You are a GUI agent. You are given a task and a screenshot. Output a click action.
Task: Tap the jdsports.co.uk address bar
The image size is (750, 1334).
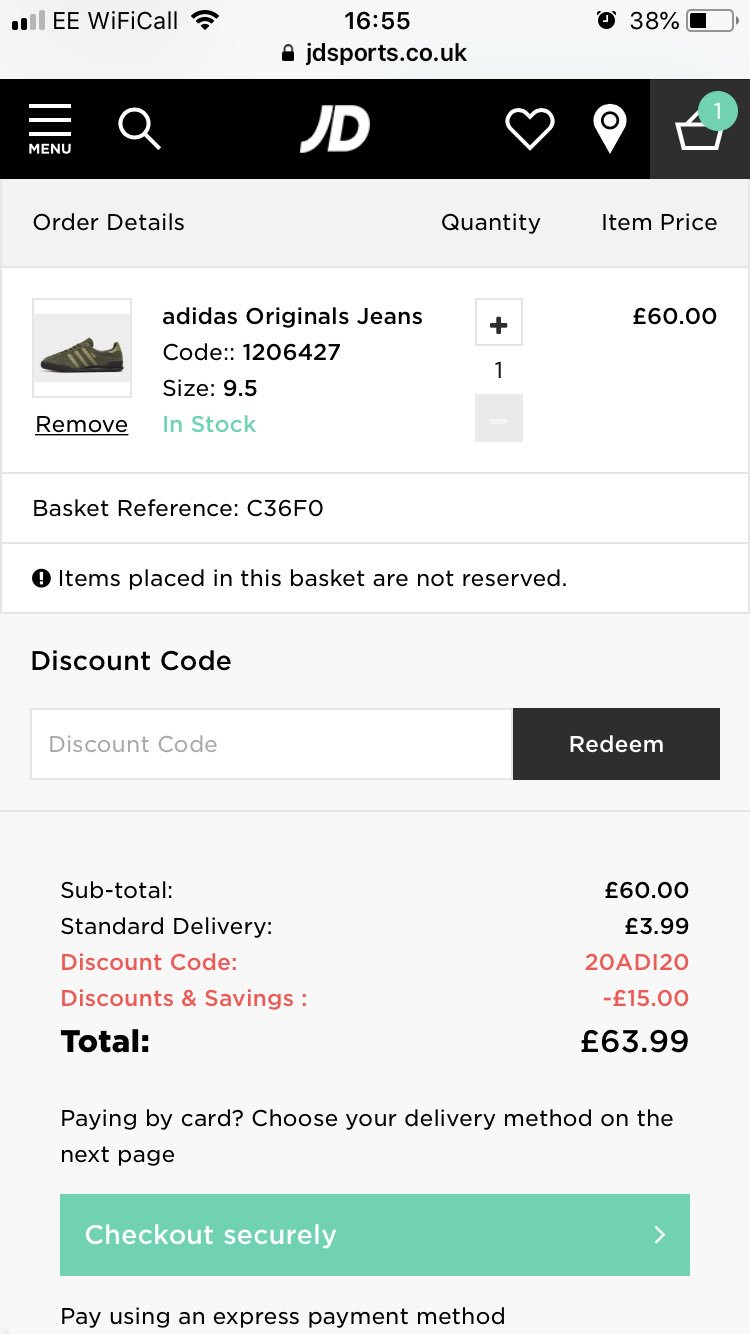point(386,53)
